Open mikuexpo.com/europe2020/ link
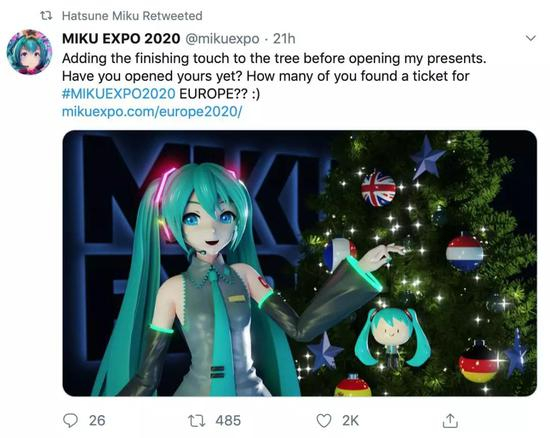The image size is (550, 438). (x=152, y=112)
